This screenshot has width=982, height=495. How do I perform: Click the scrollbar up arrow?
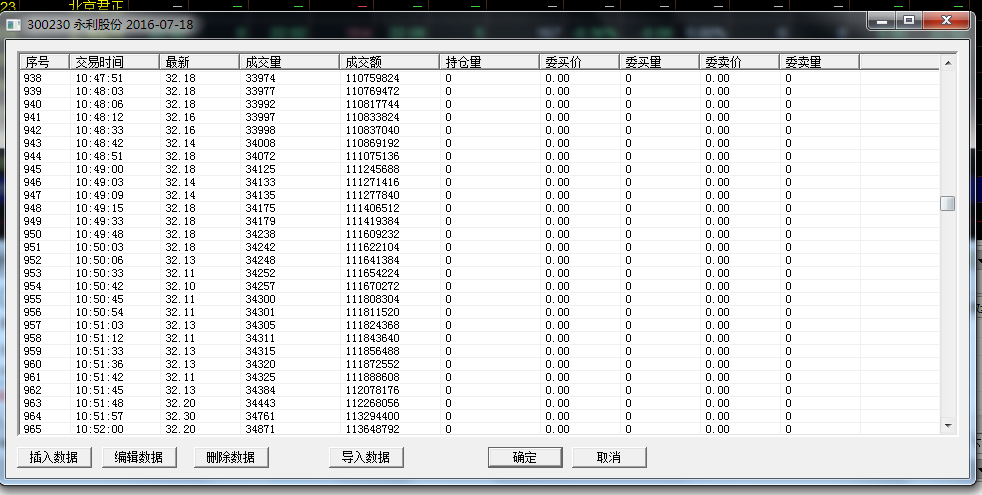[x=947, y=63]
